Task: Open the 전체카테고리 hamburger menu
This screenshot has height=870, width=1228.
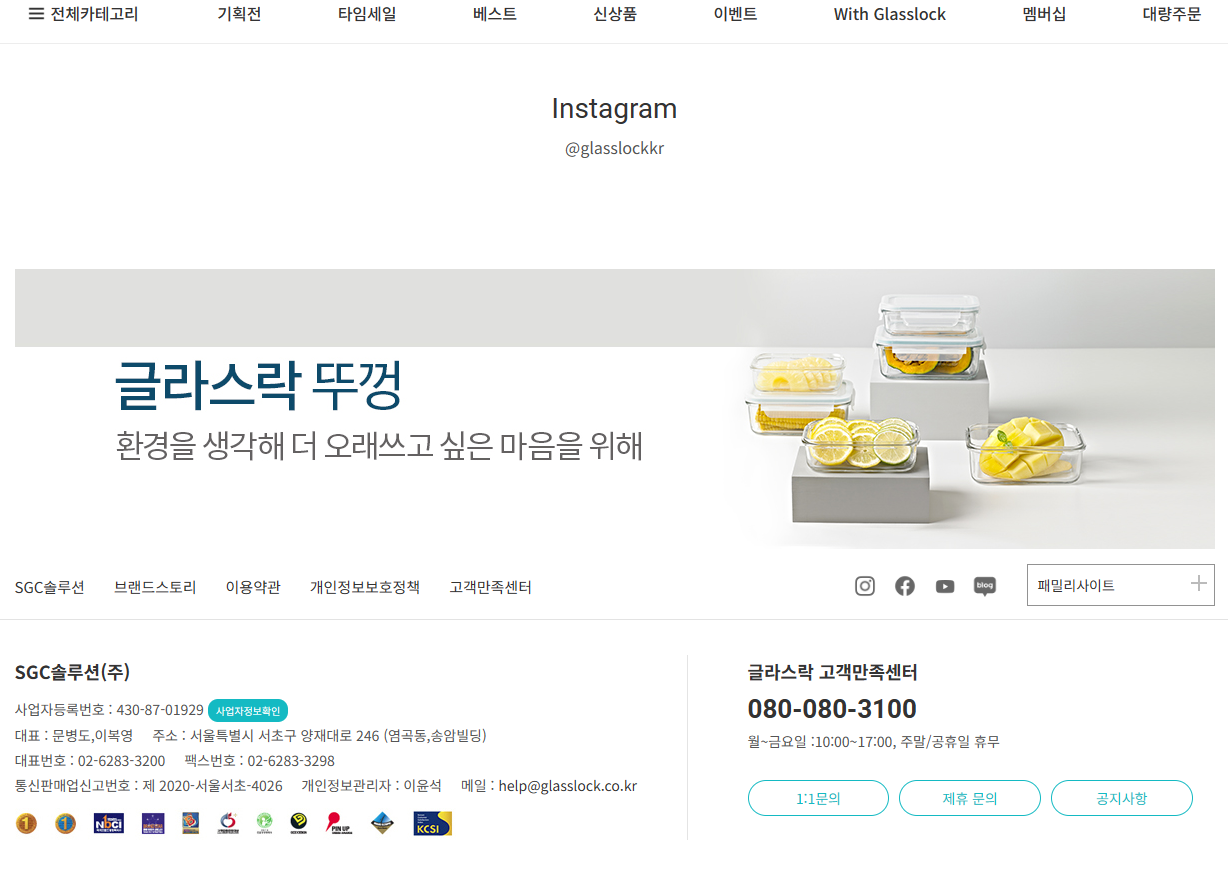Action: tap(84, 14)
